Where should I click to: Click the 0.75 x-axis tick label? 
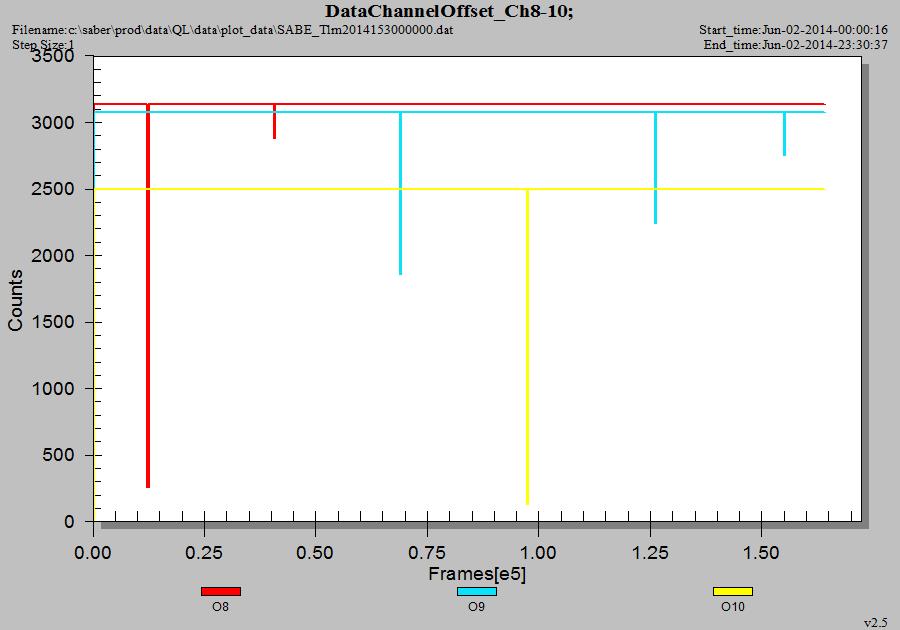[x=426, y=553]
